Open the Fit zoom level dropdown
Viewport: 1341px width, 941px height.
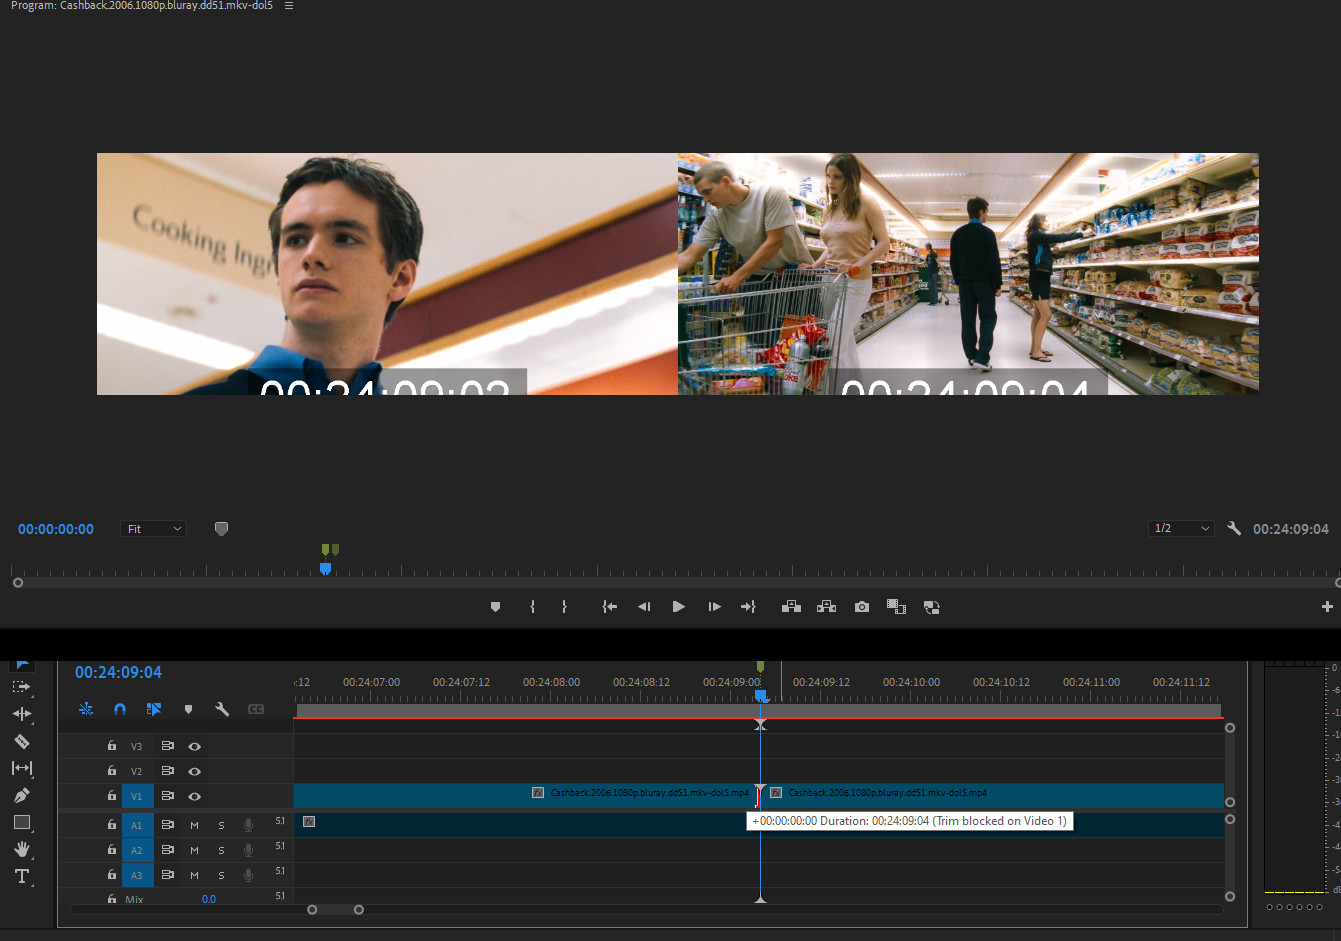coord(153,529)
